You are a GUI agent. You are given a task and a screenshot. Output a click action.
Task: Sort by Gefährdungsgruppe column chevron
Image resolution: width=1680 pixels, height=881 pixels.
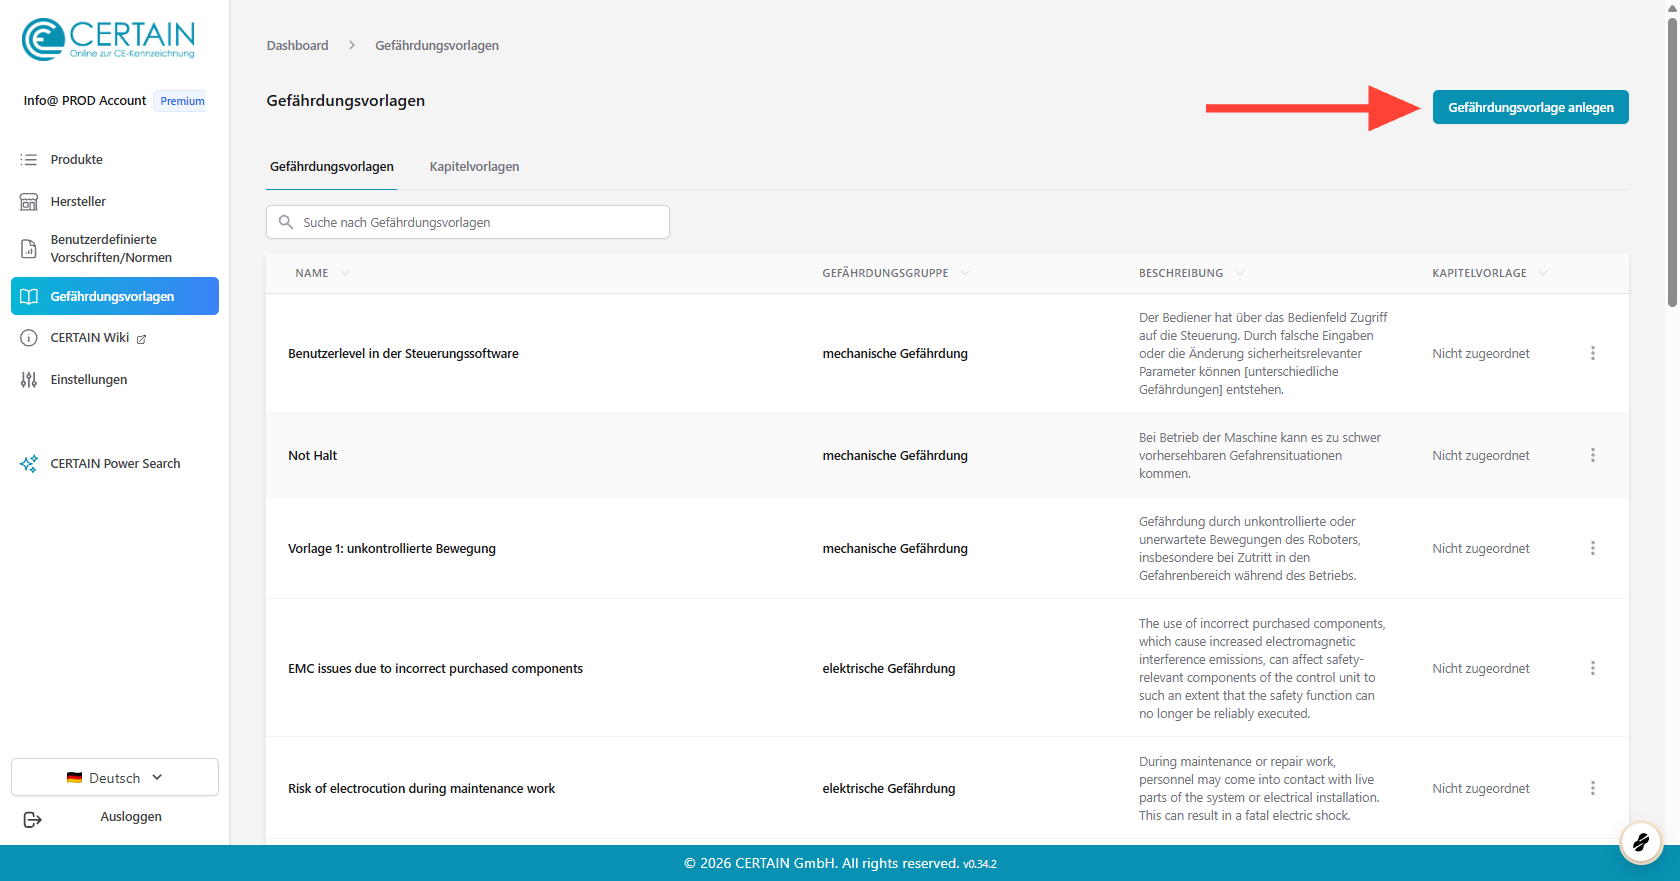[x=965, y=274]
